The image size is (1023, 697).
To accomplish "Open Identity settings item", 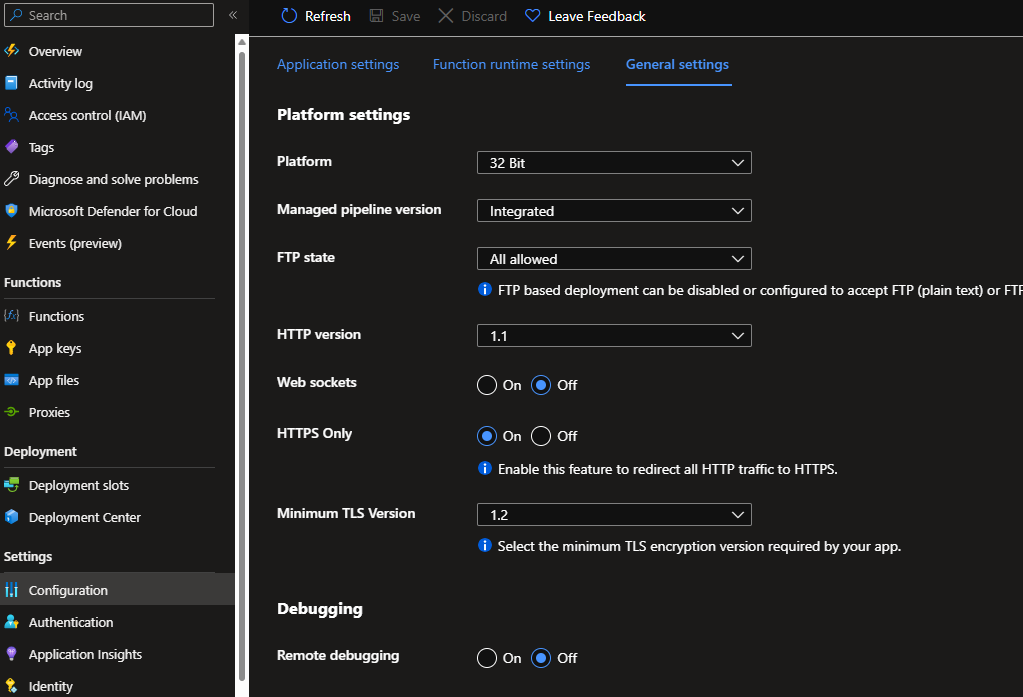I will click(x=51, y=686).
